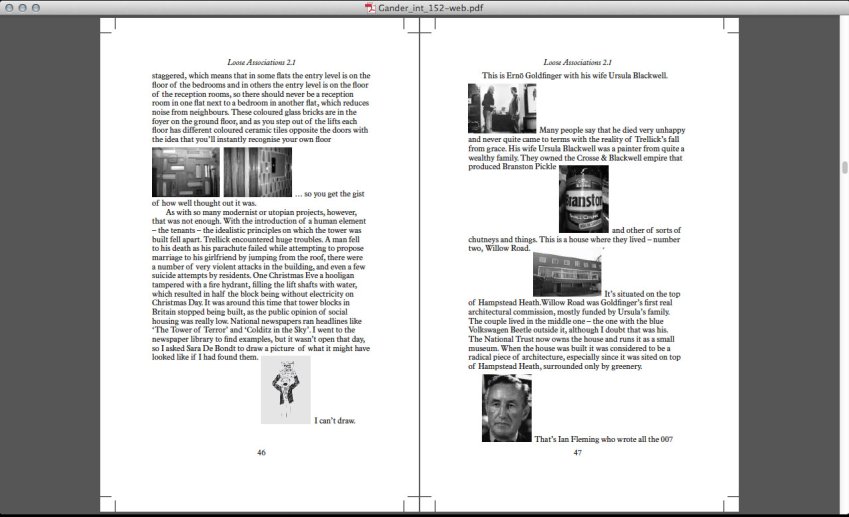Click the Gander_int_152-web.pdf window title
The image size is (849, 517).
click(x=430, y=8)
